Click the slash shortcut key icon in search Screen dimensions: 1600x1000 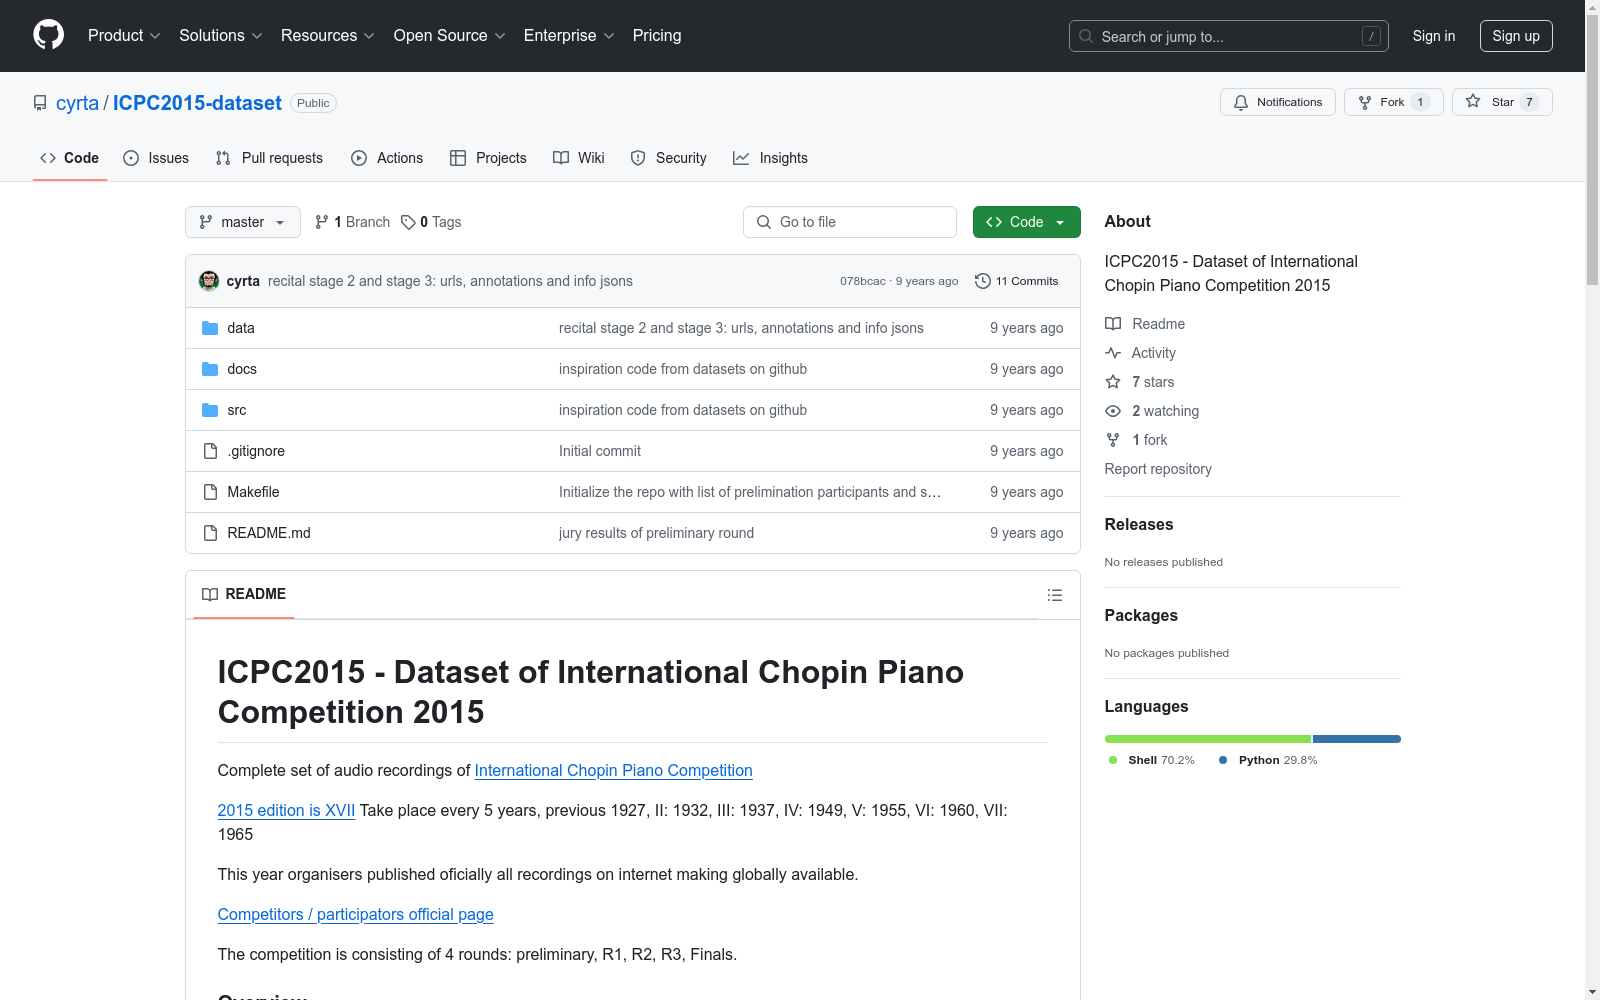click(1371, 36)
